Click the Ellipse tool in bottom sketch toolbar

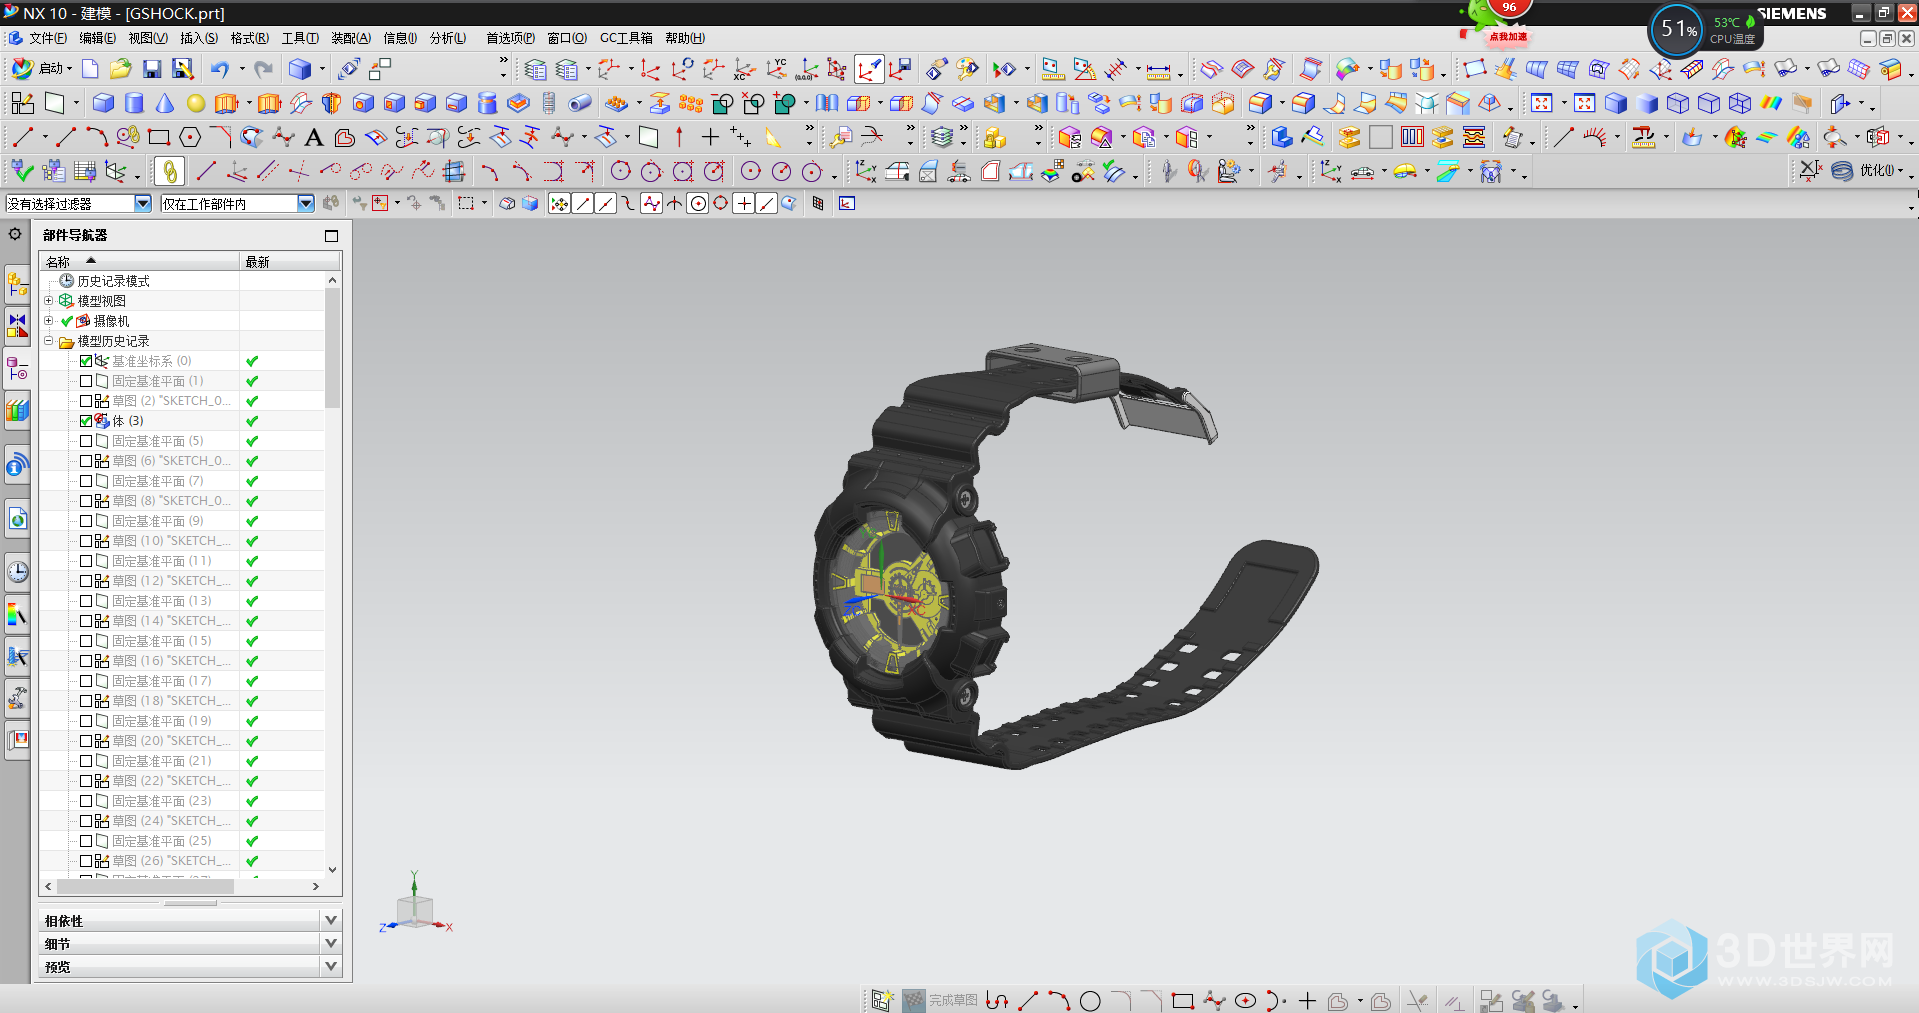(1245, 1001)
